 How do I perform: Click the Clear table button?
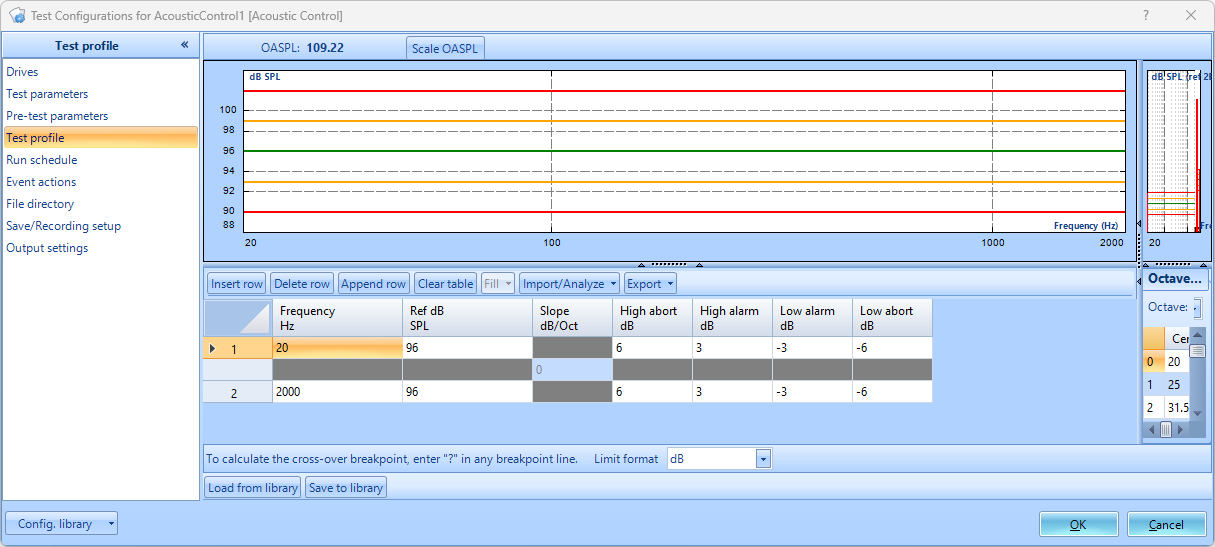point(445,284)
